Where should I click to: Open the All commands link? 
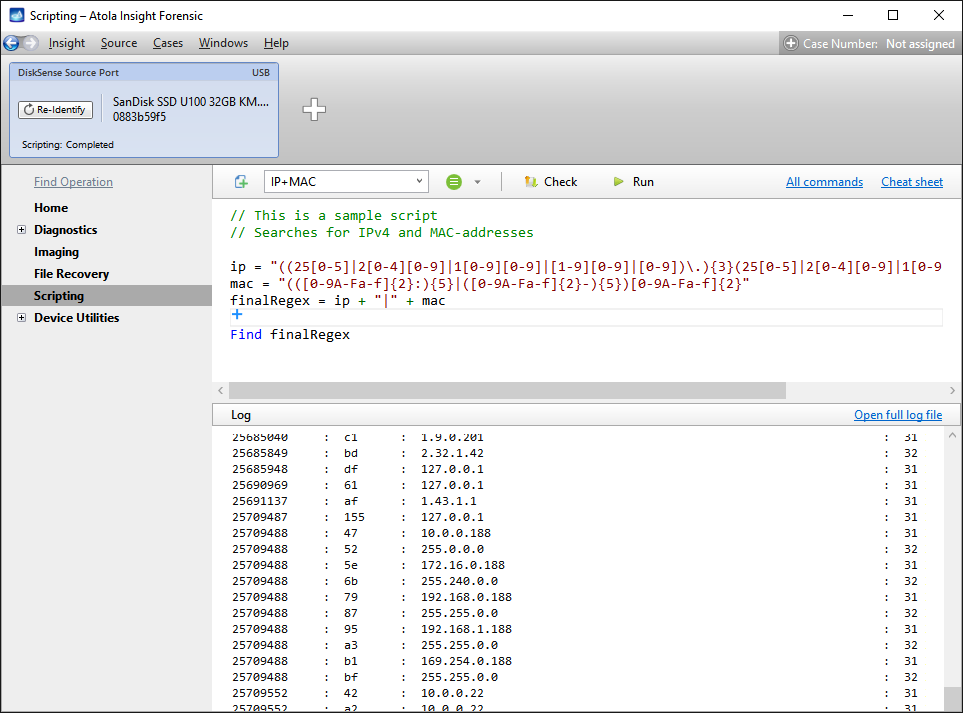pyautogui.click(x=824, y=182)
